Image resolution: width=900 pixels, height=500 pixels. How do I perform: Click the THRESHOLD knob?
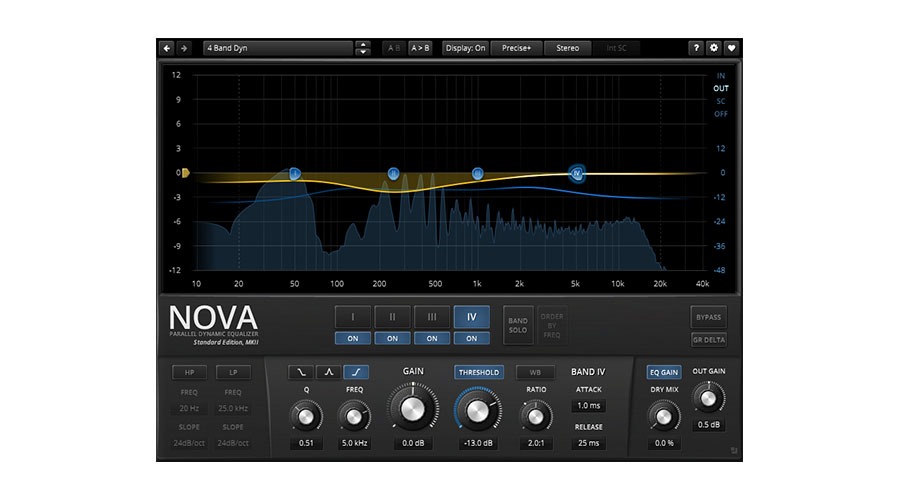478,410
